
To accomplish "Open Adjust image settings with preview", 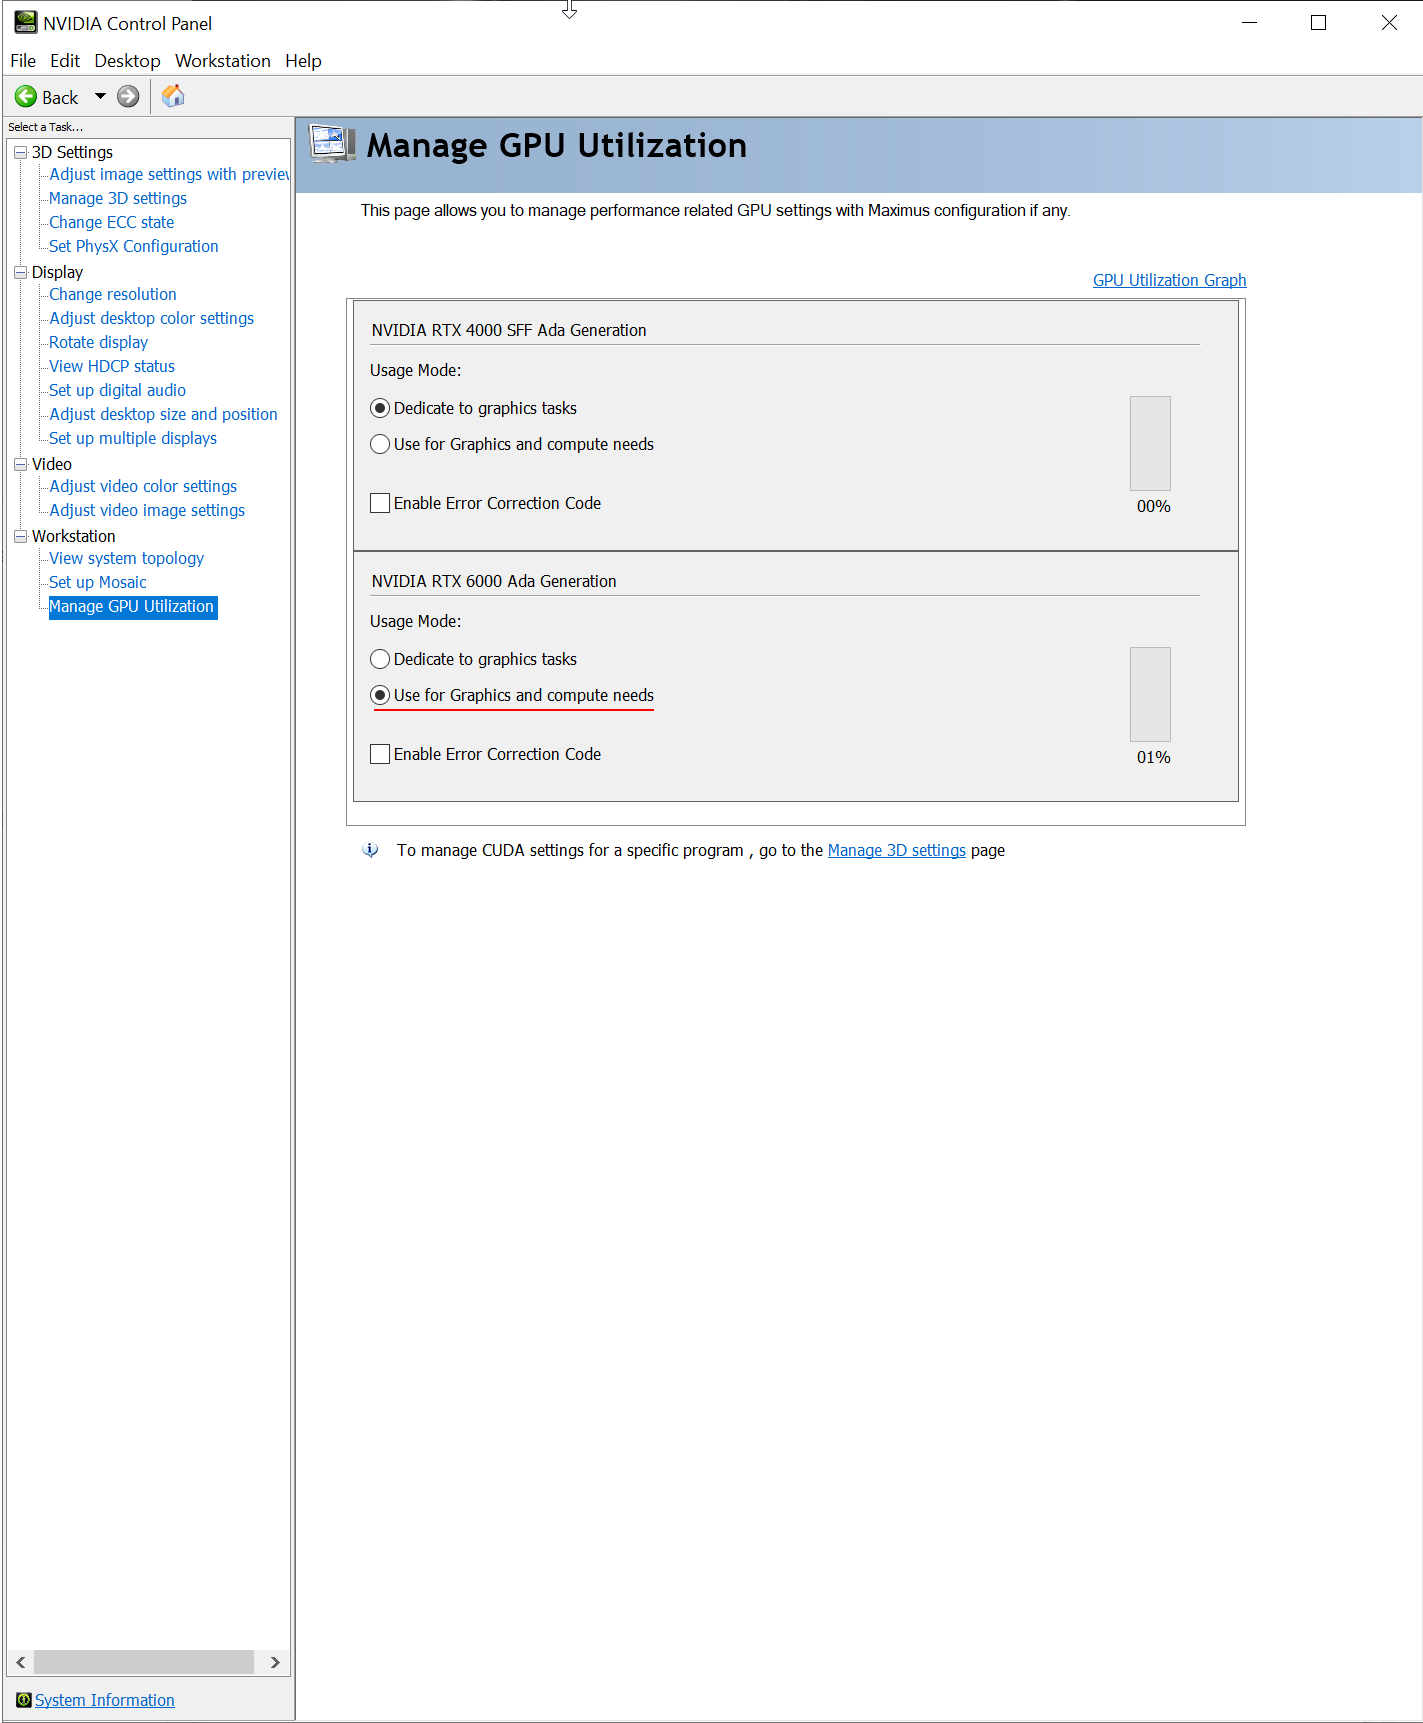I will click(x=169, y=174).
